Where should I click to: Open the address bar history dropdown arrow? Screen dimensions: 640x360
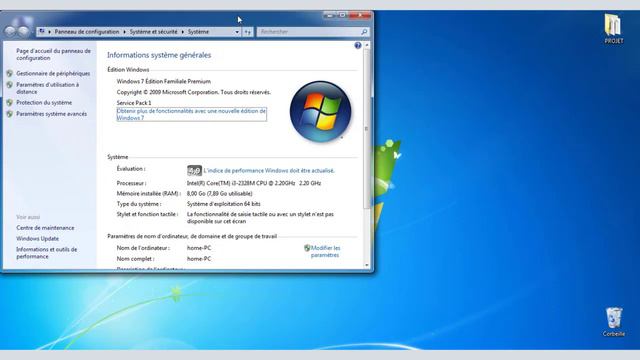pyautogui.click(x=237, y=32)
